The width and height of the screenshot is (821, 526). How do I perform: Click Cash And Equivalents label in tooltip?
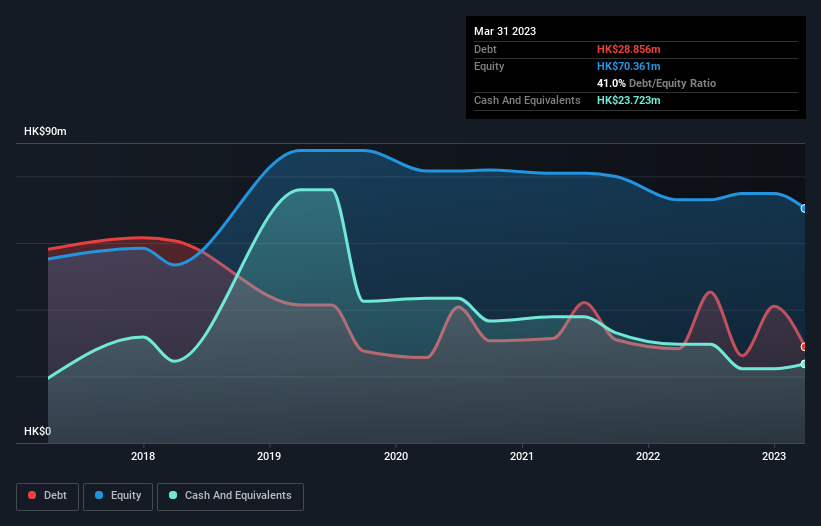527,100
